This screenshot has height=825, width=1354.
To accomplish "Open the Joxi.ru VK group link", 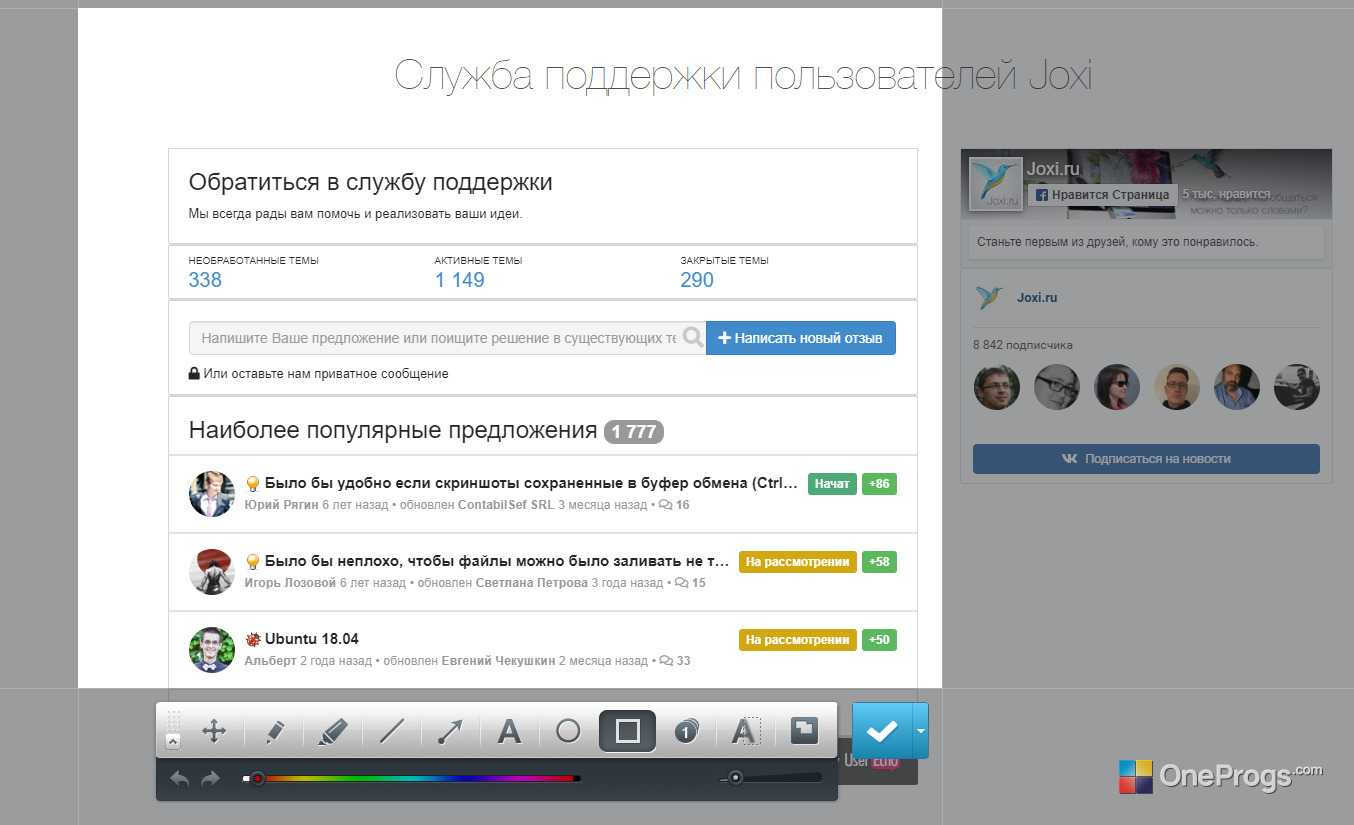I will pos(1037,298).
